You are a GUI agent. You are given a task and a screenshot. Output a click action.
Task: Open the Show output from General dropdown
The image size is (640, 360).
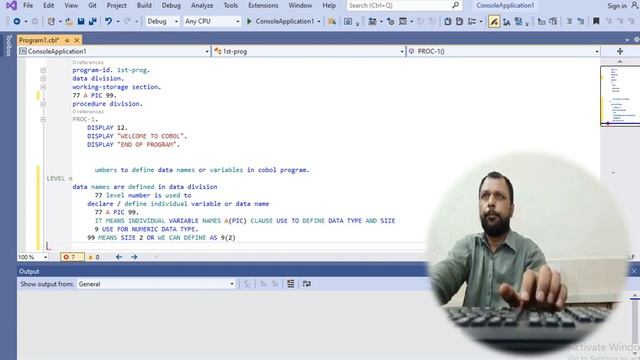[x=156, y=284]
